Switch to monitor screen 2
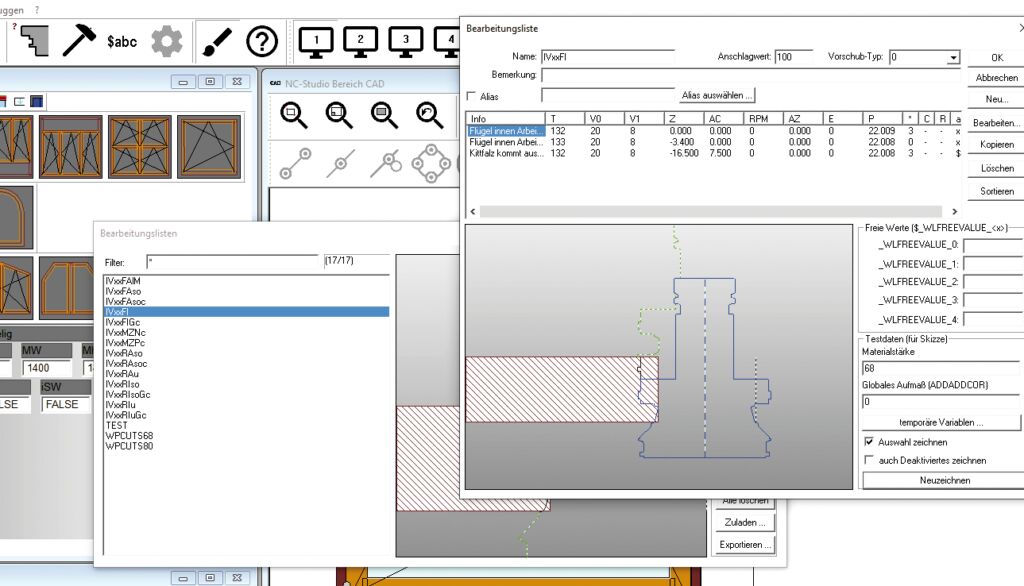Screen dimensions: 1024x586 [x=361, y=40]
